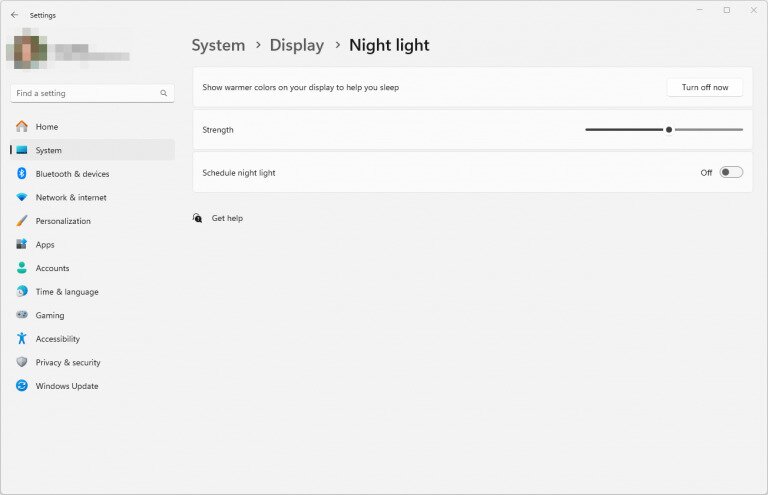This screenshot has width=768, height=495.
Task: Click the Accounts person icon
Action: click(22, 267)
